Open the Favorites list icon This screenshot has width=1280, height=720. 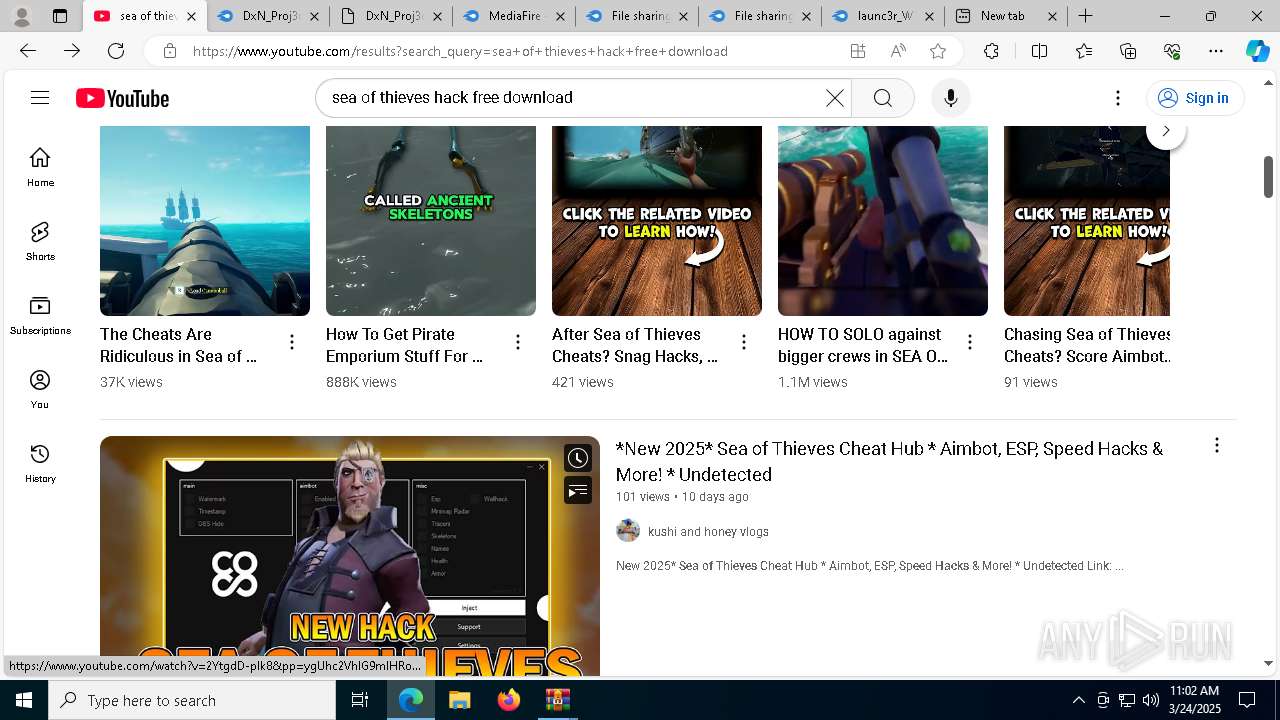coord(1084,51)
